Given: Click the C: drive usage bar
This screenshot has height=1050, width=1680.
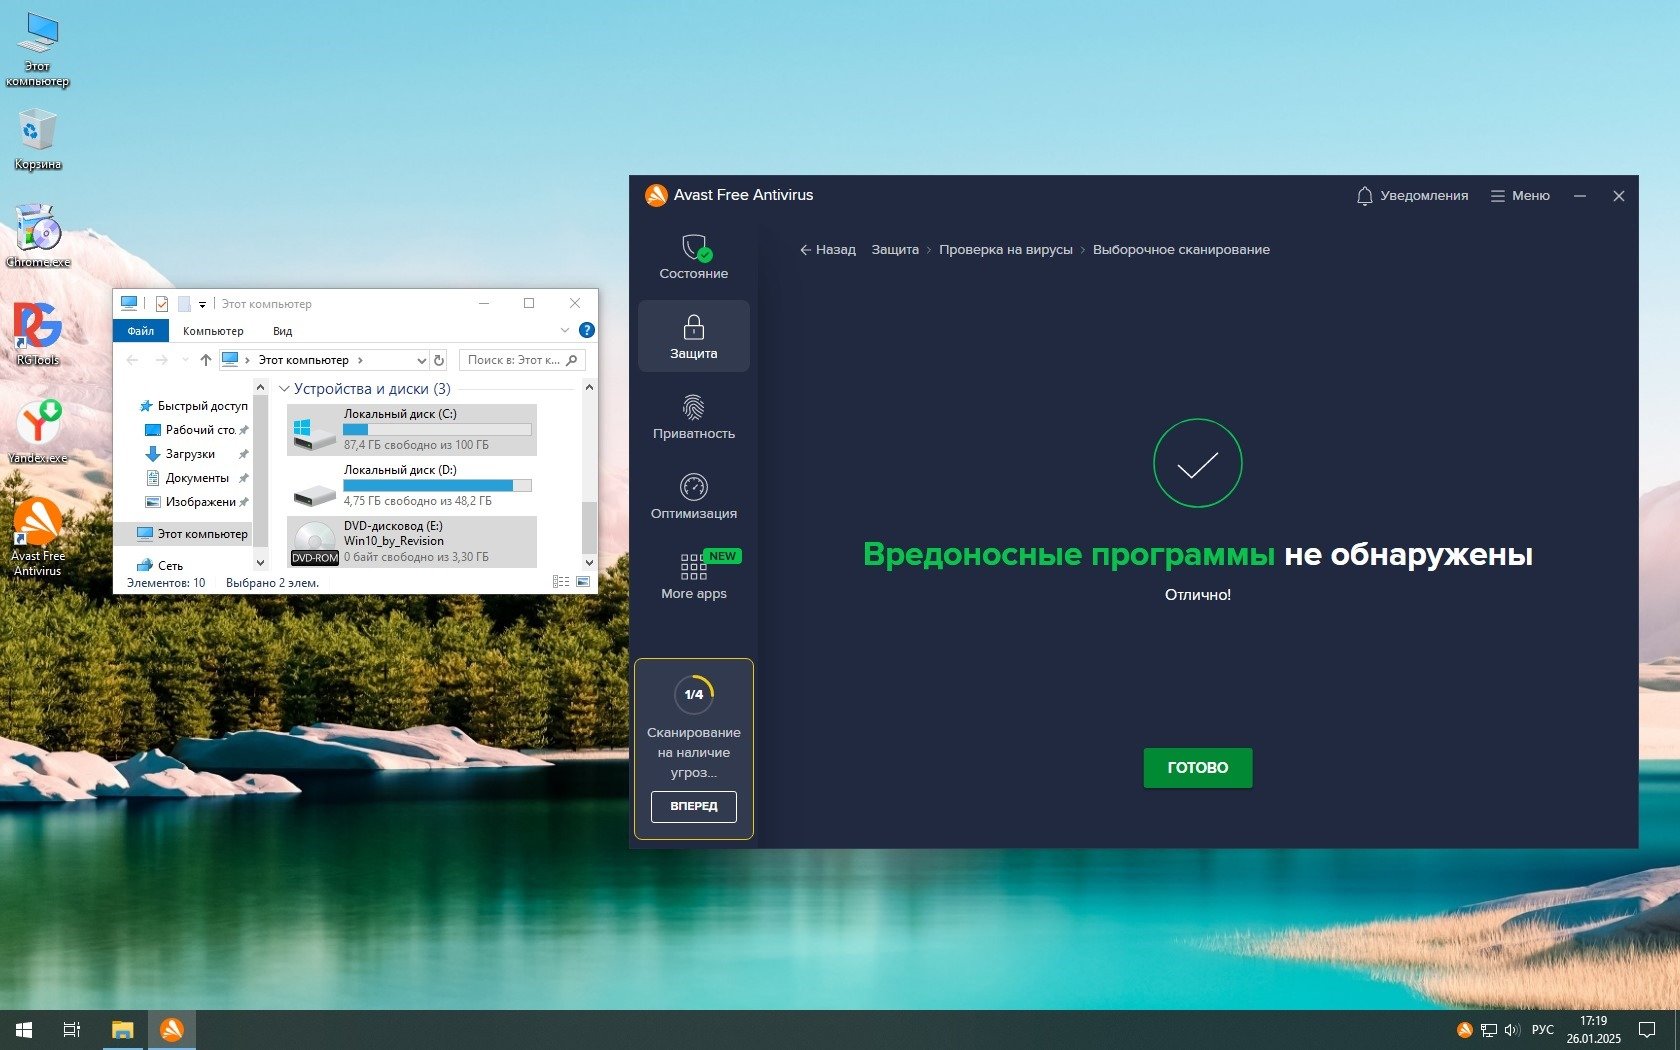Looking at the screenshot, I should coord(437,429).
